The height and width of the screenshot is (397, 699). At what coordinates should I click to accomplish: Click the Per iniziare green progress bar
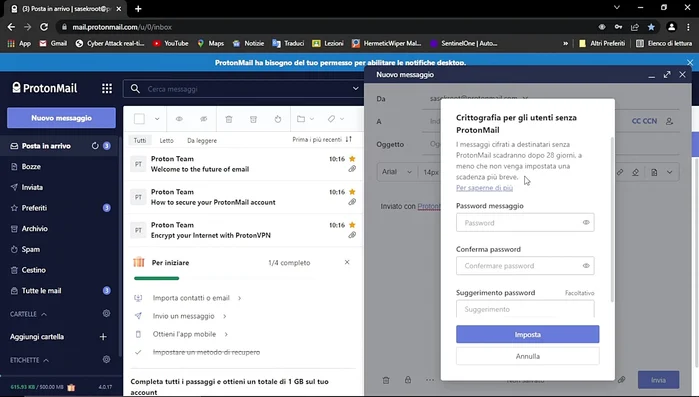click(x=156, y=278)
